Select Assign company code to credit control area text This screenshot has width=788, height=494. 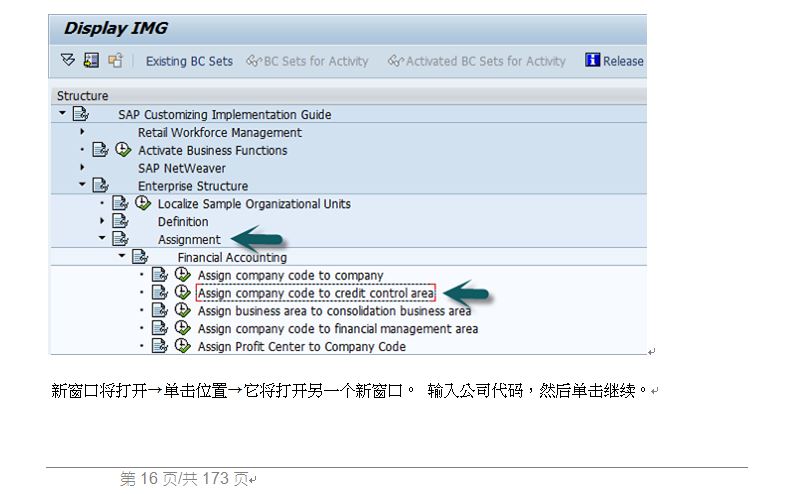click(x=316, y=293)
